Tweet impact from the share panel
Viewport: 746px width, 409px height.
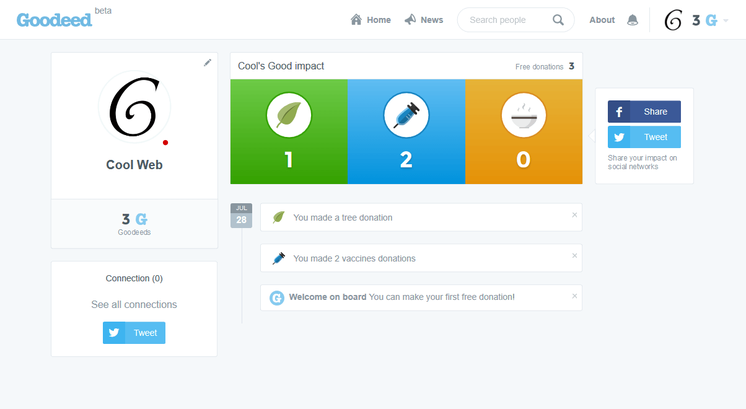[x=644, y=137]
